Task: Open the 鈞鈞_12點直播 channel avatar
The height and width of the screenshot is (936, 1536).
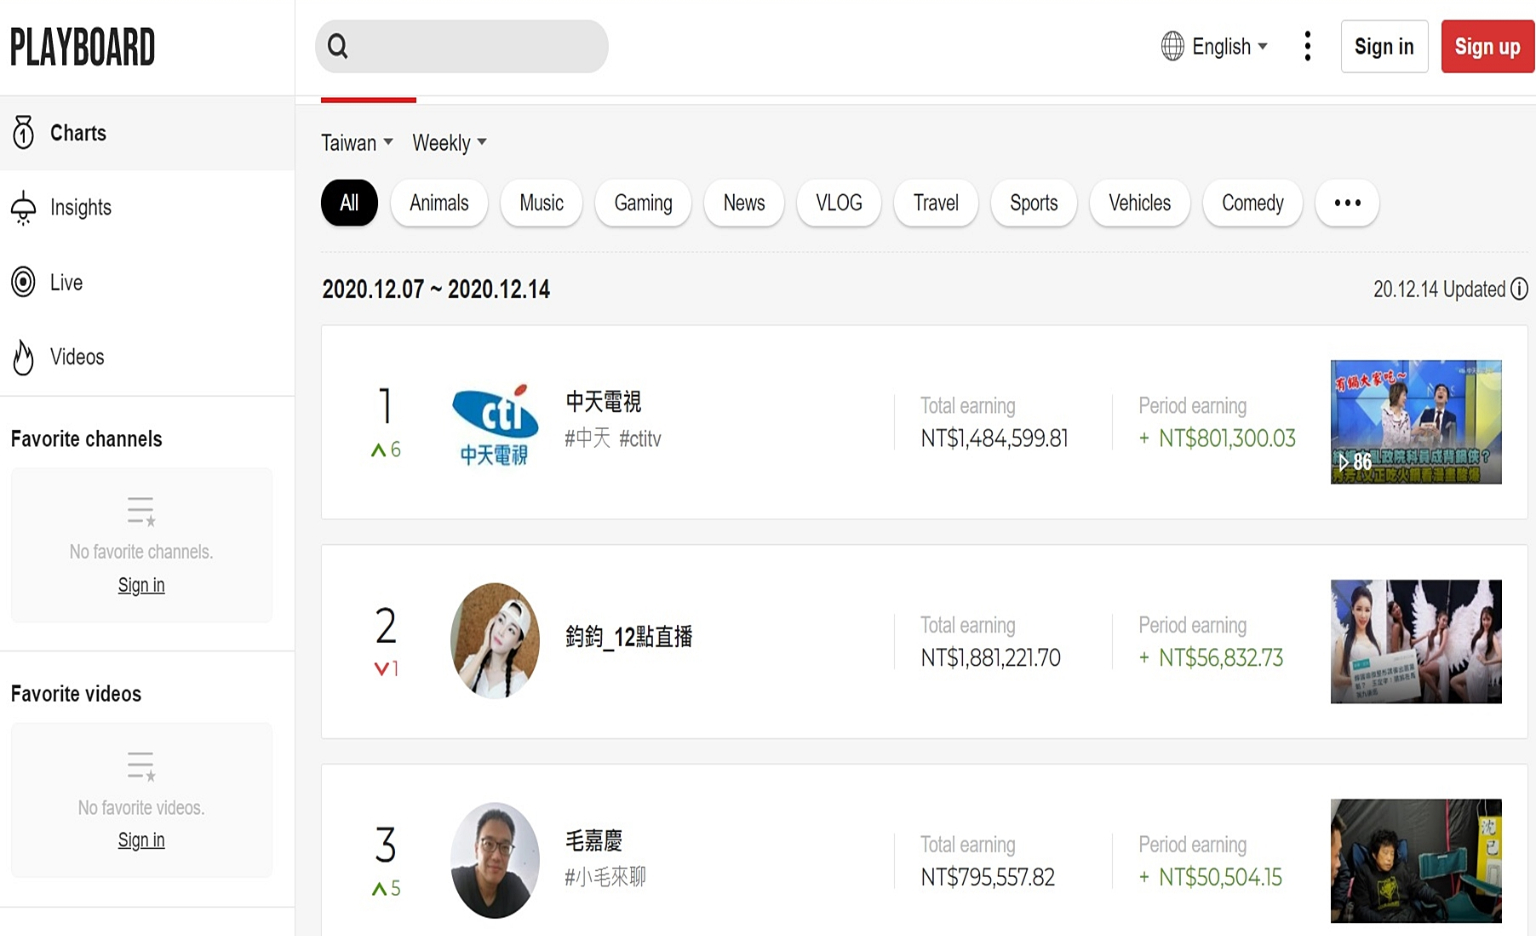Action: (x=495, y=640)
